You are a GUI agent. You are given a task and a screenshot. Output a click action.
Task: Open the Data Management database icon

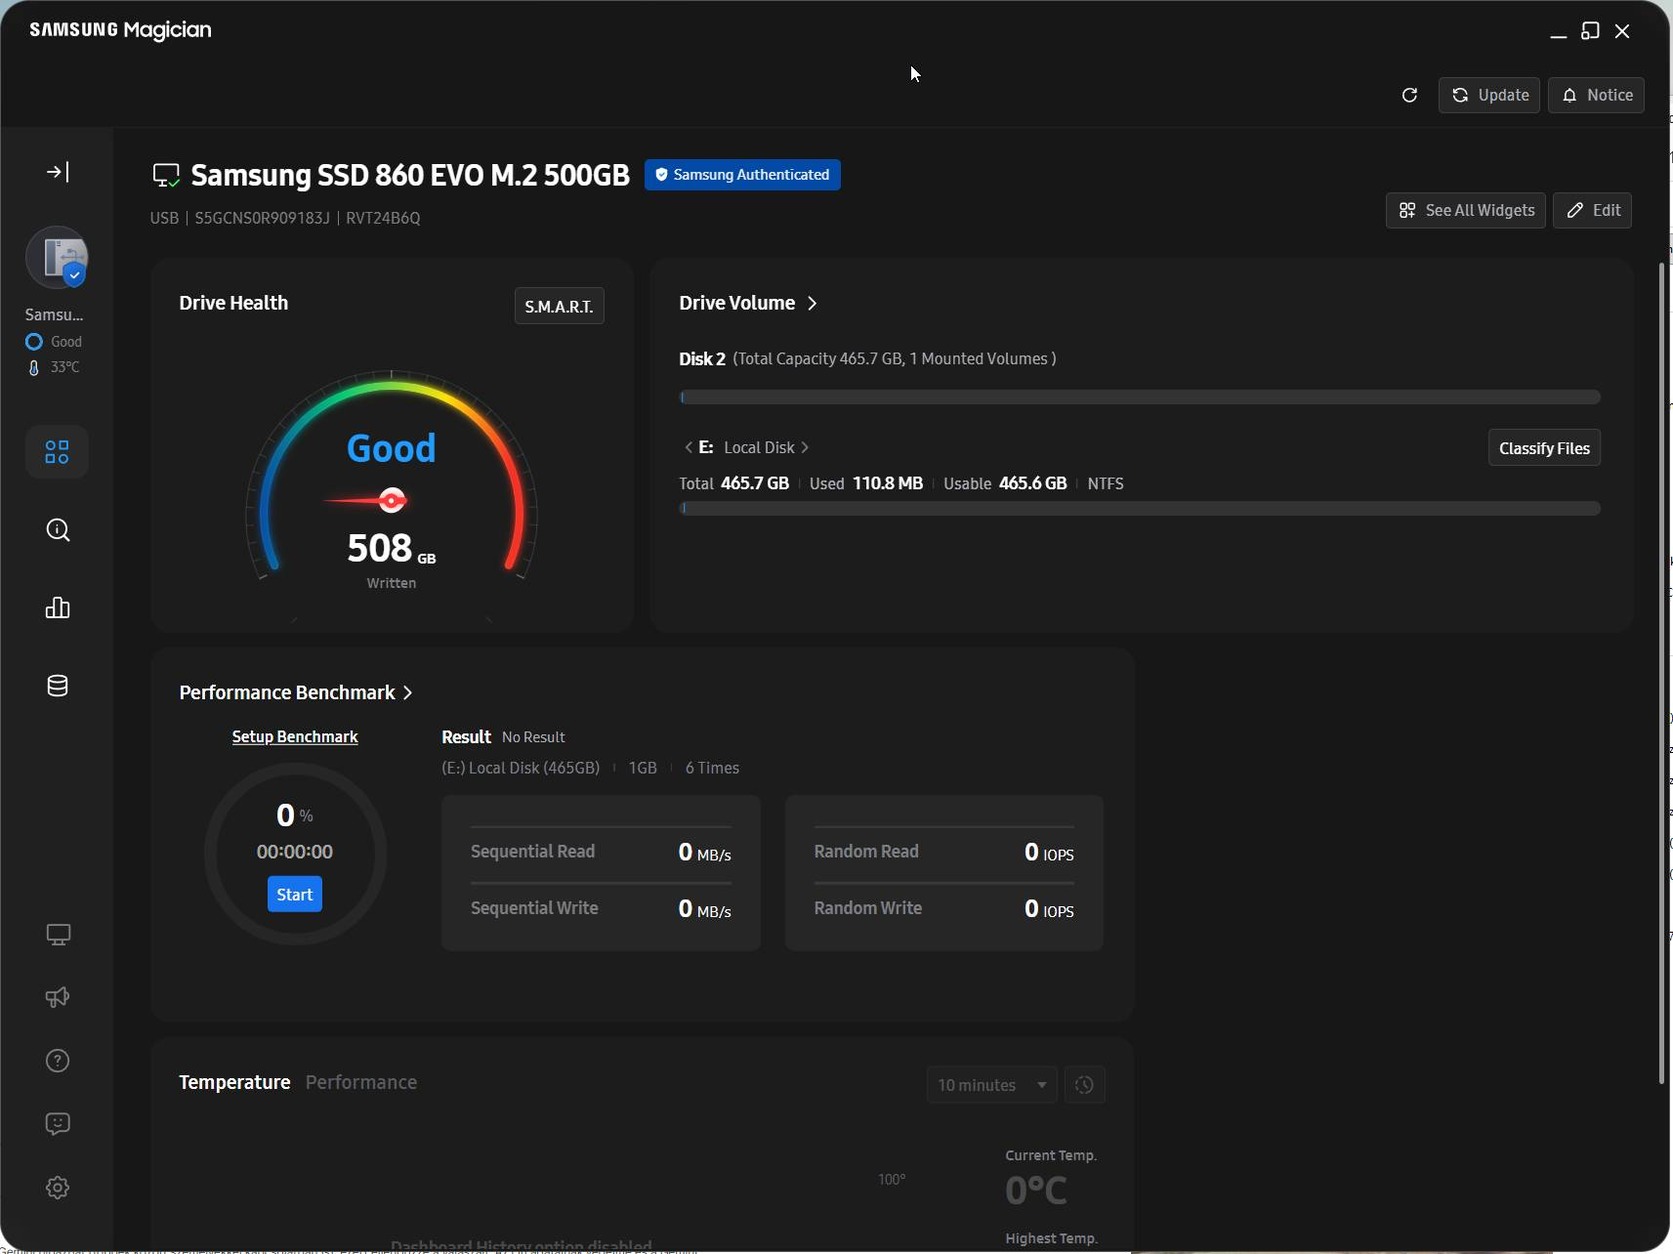(58, 686)
